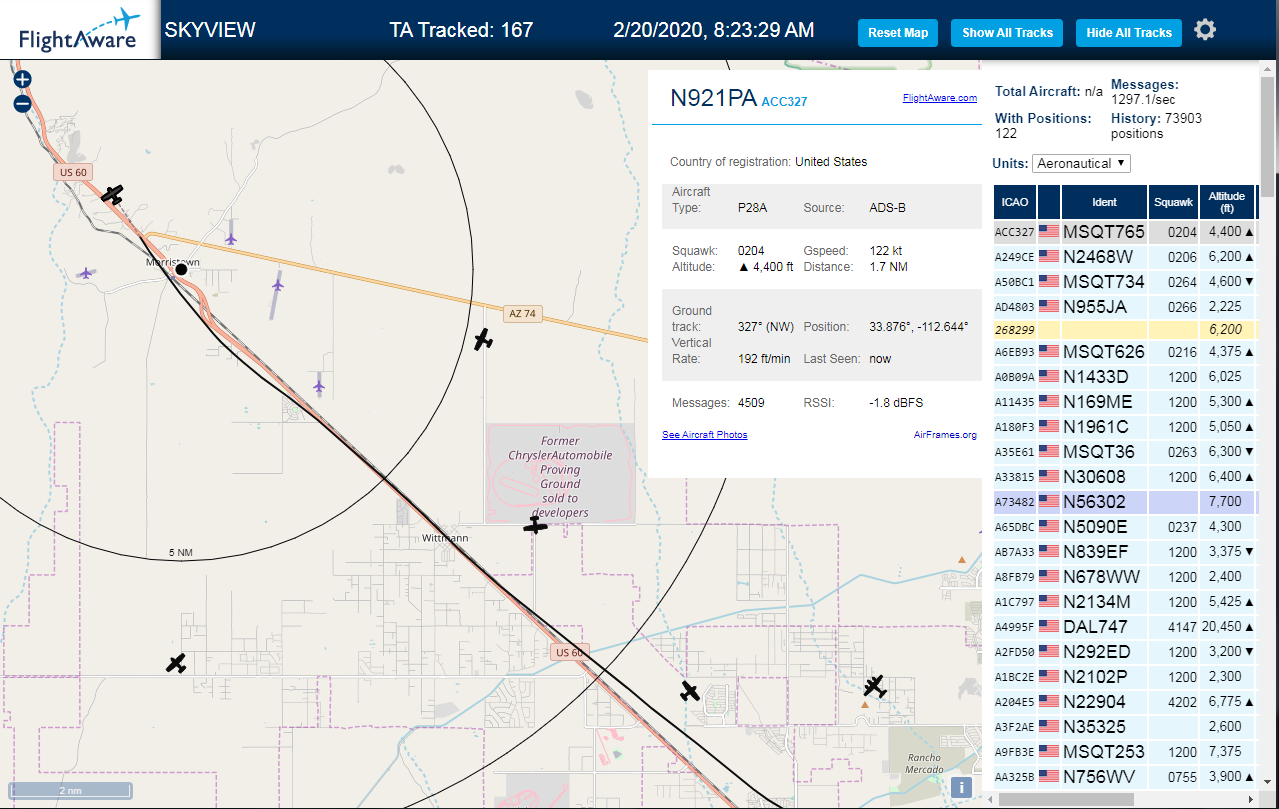Screen dimensions: 1279x809
Task: Click the Wittmann town label on map
Action: click(445, 538)
